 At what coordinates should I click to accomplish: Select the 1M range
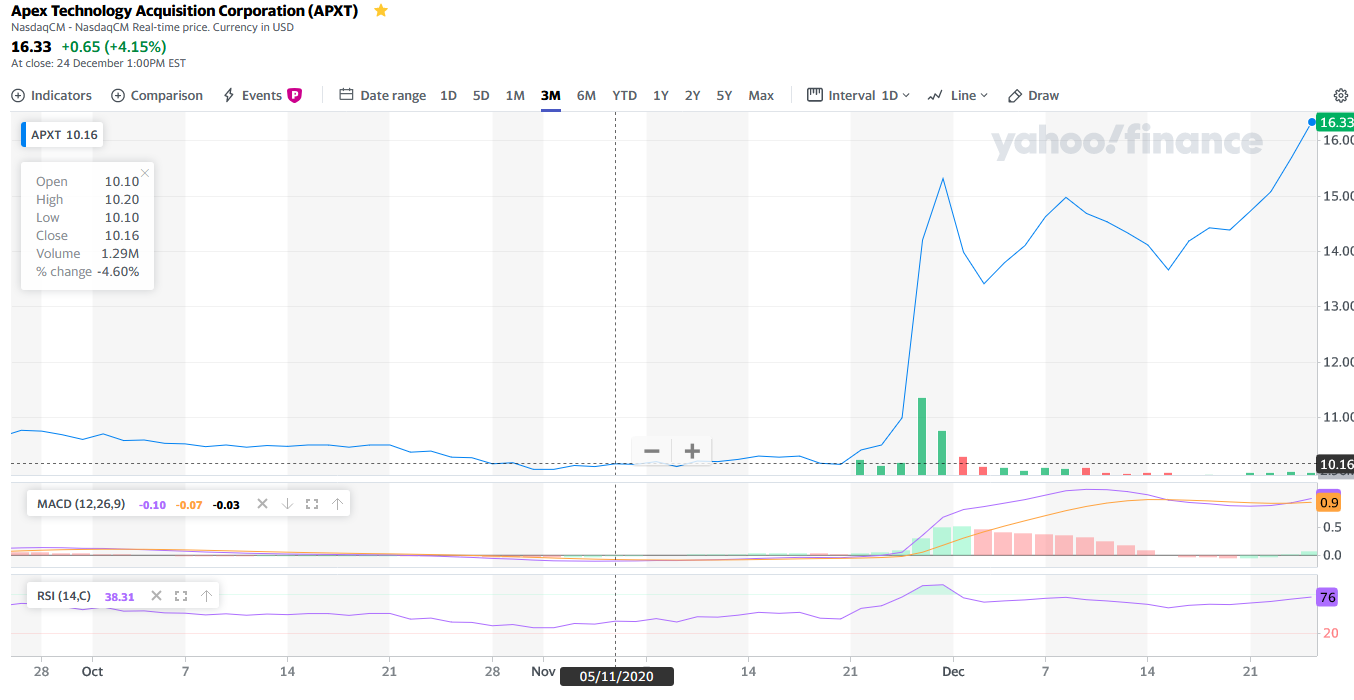click(x=515, y=96)
